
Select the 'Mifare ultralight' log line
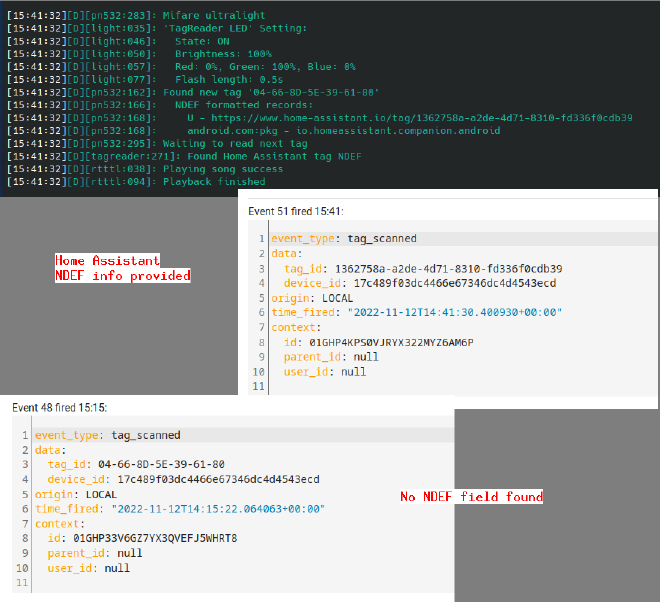pos(136,16)
